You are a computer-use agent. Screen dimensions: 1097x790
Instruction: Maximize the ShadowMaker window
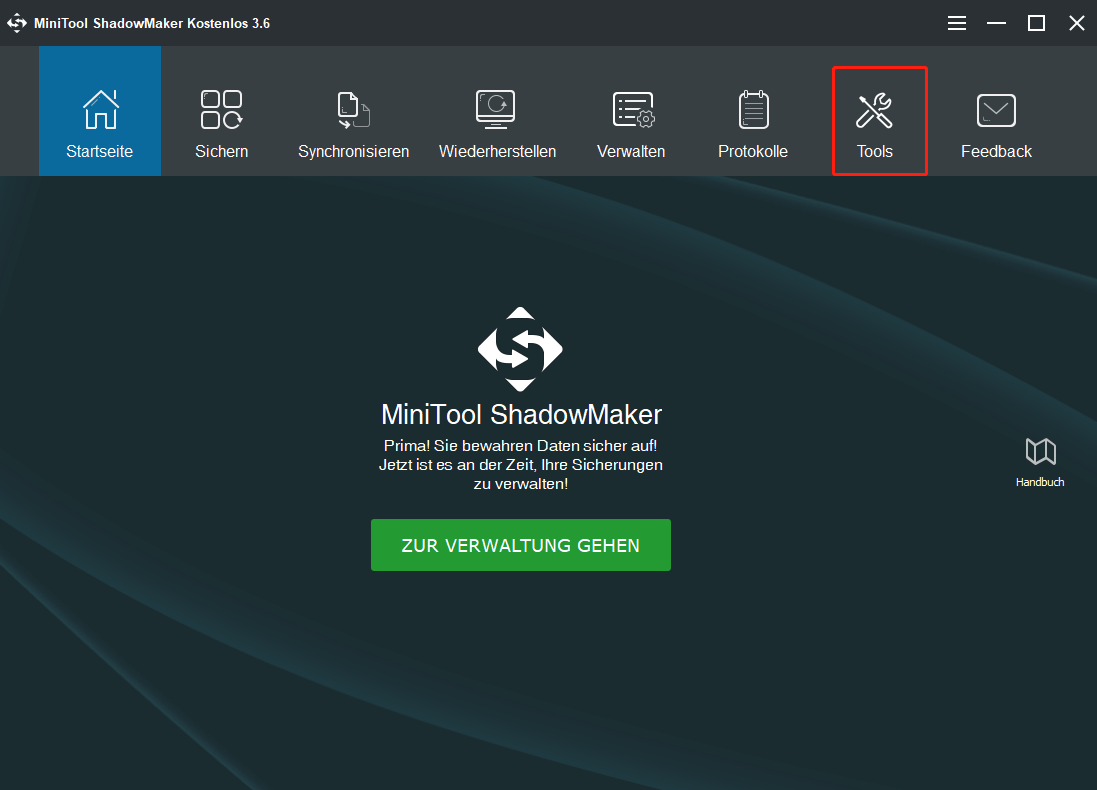1036,23
